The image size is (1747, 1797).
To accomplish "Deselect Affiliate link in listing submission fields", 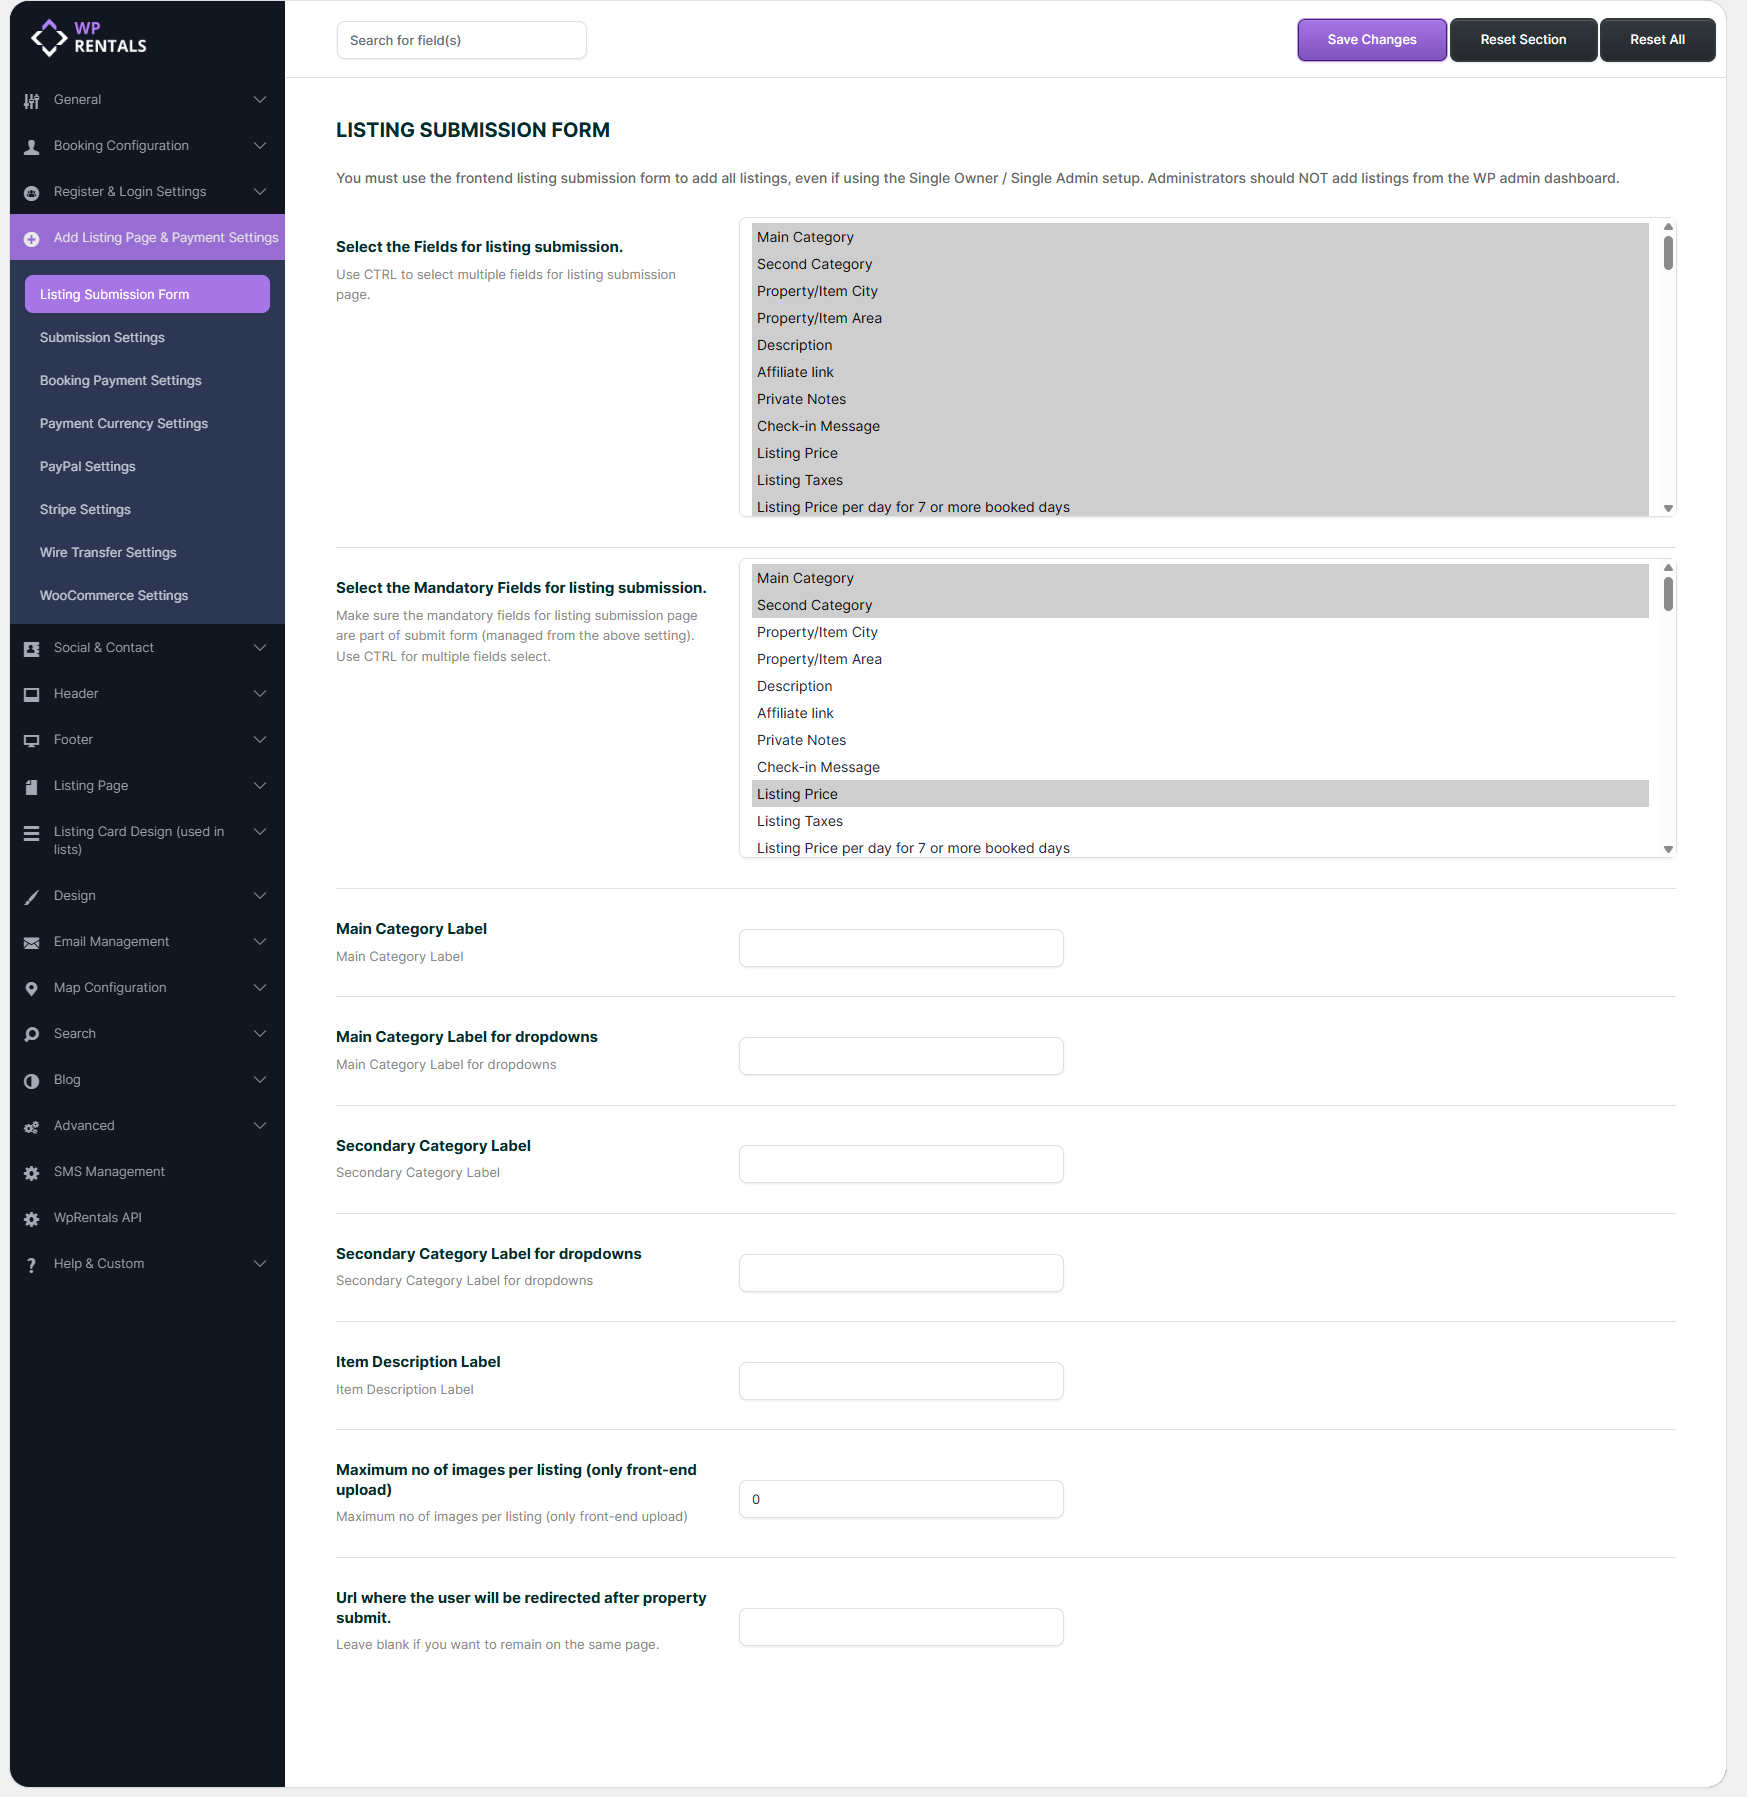I will pos(795,372).
